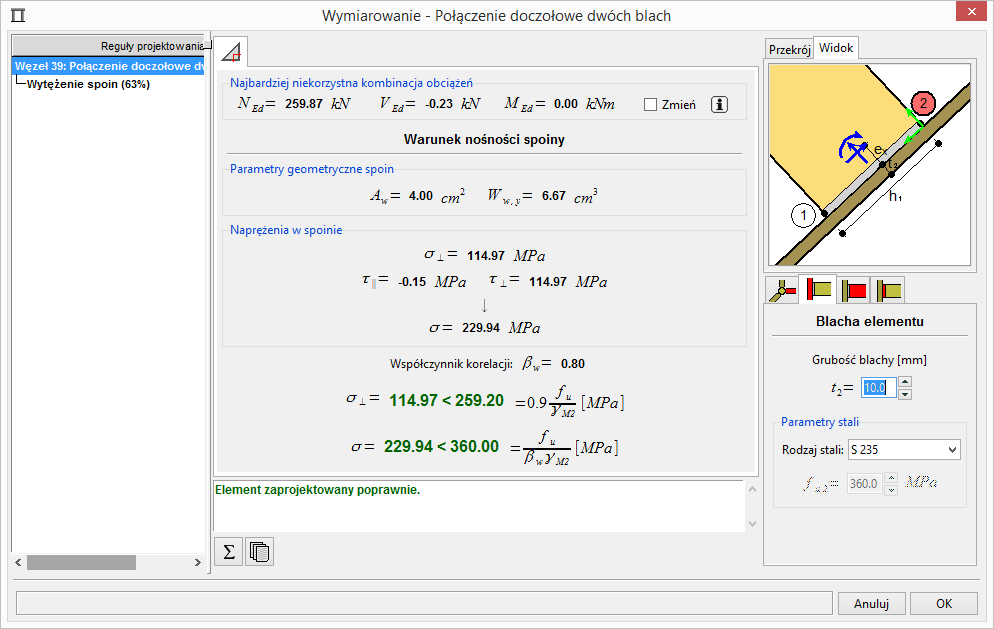This screenshot has width=994, height=629.
Task: Switch to the Przekrój tab
Action: pos(788,50)
